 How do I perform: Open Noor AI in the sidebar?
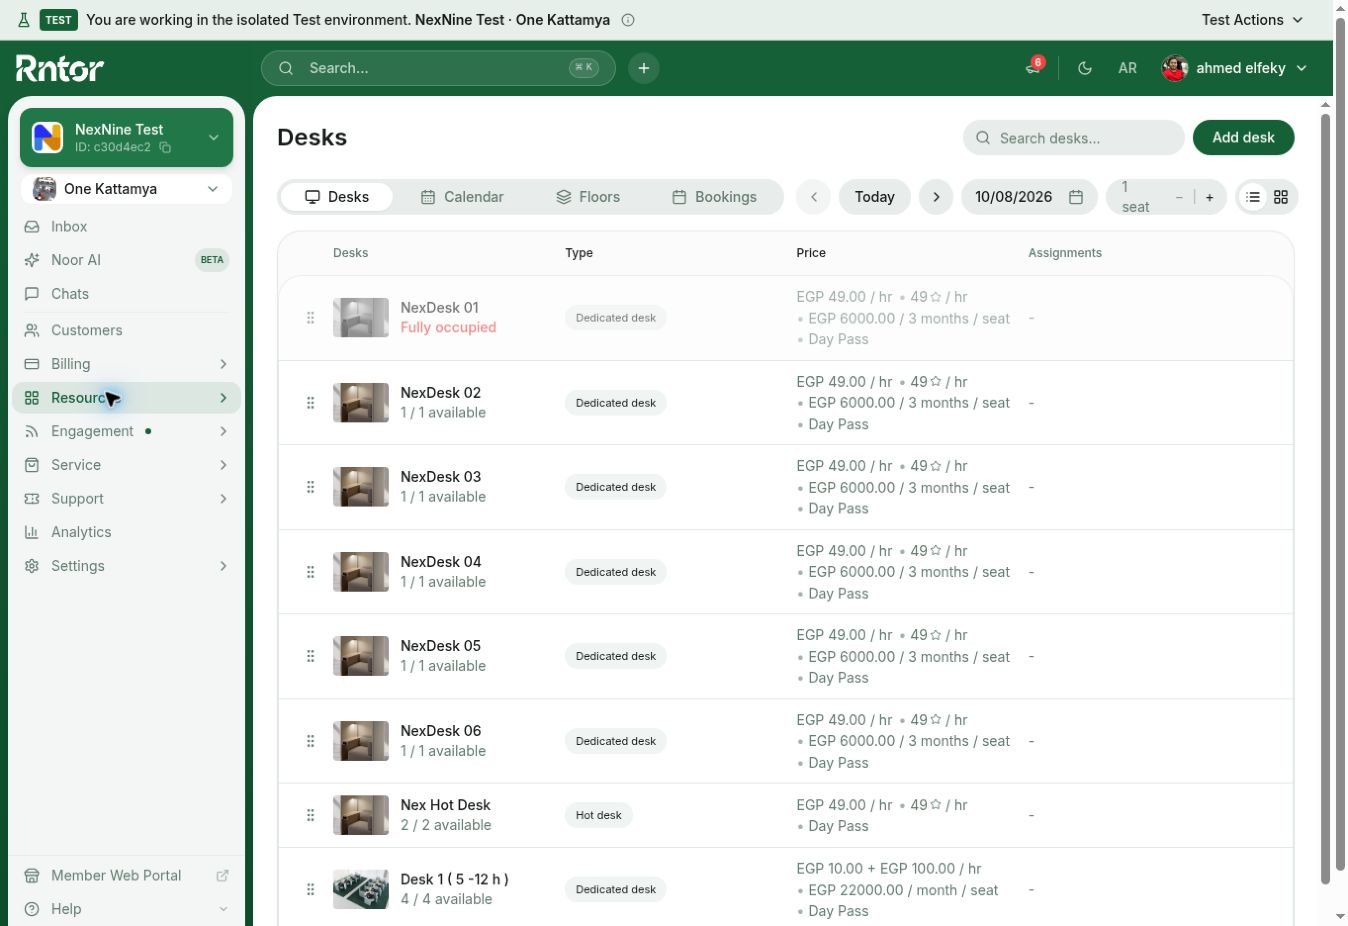click(126, 260)
